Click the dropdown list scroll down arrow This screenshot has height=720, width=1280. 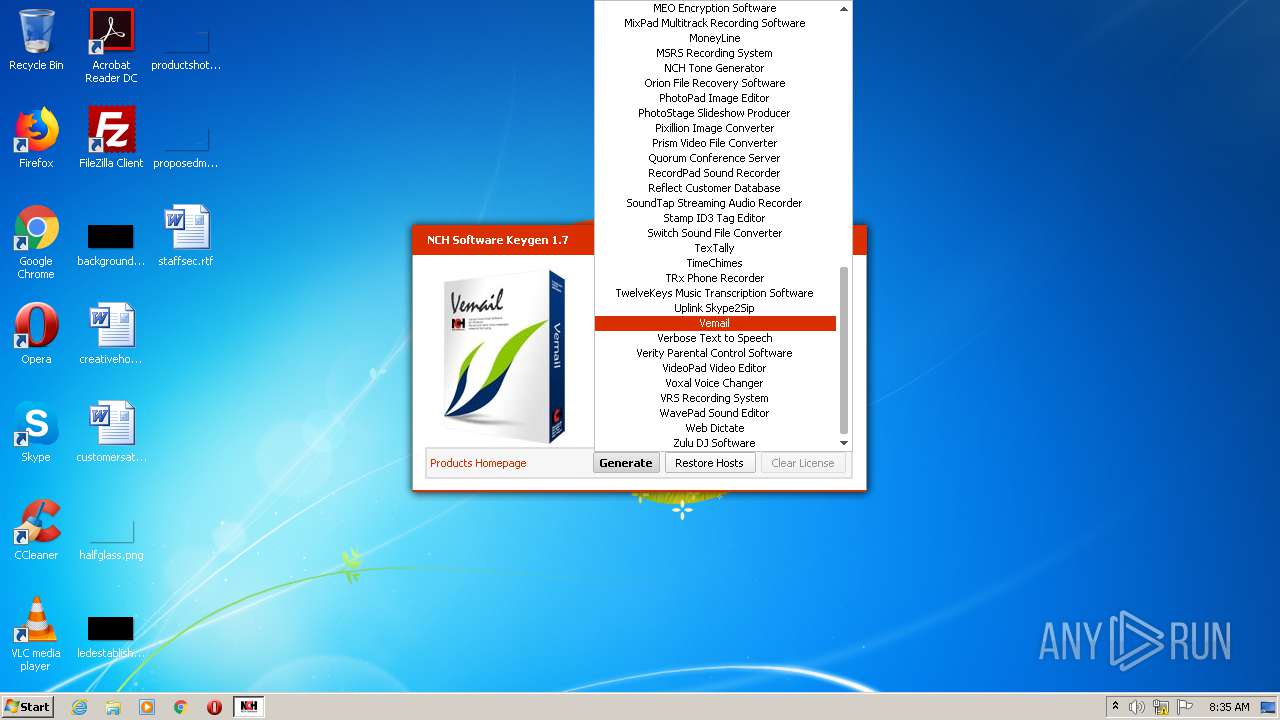pos(844,443)
